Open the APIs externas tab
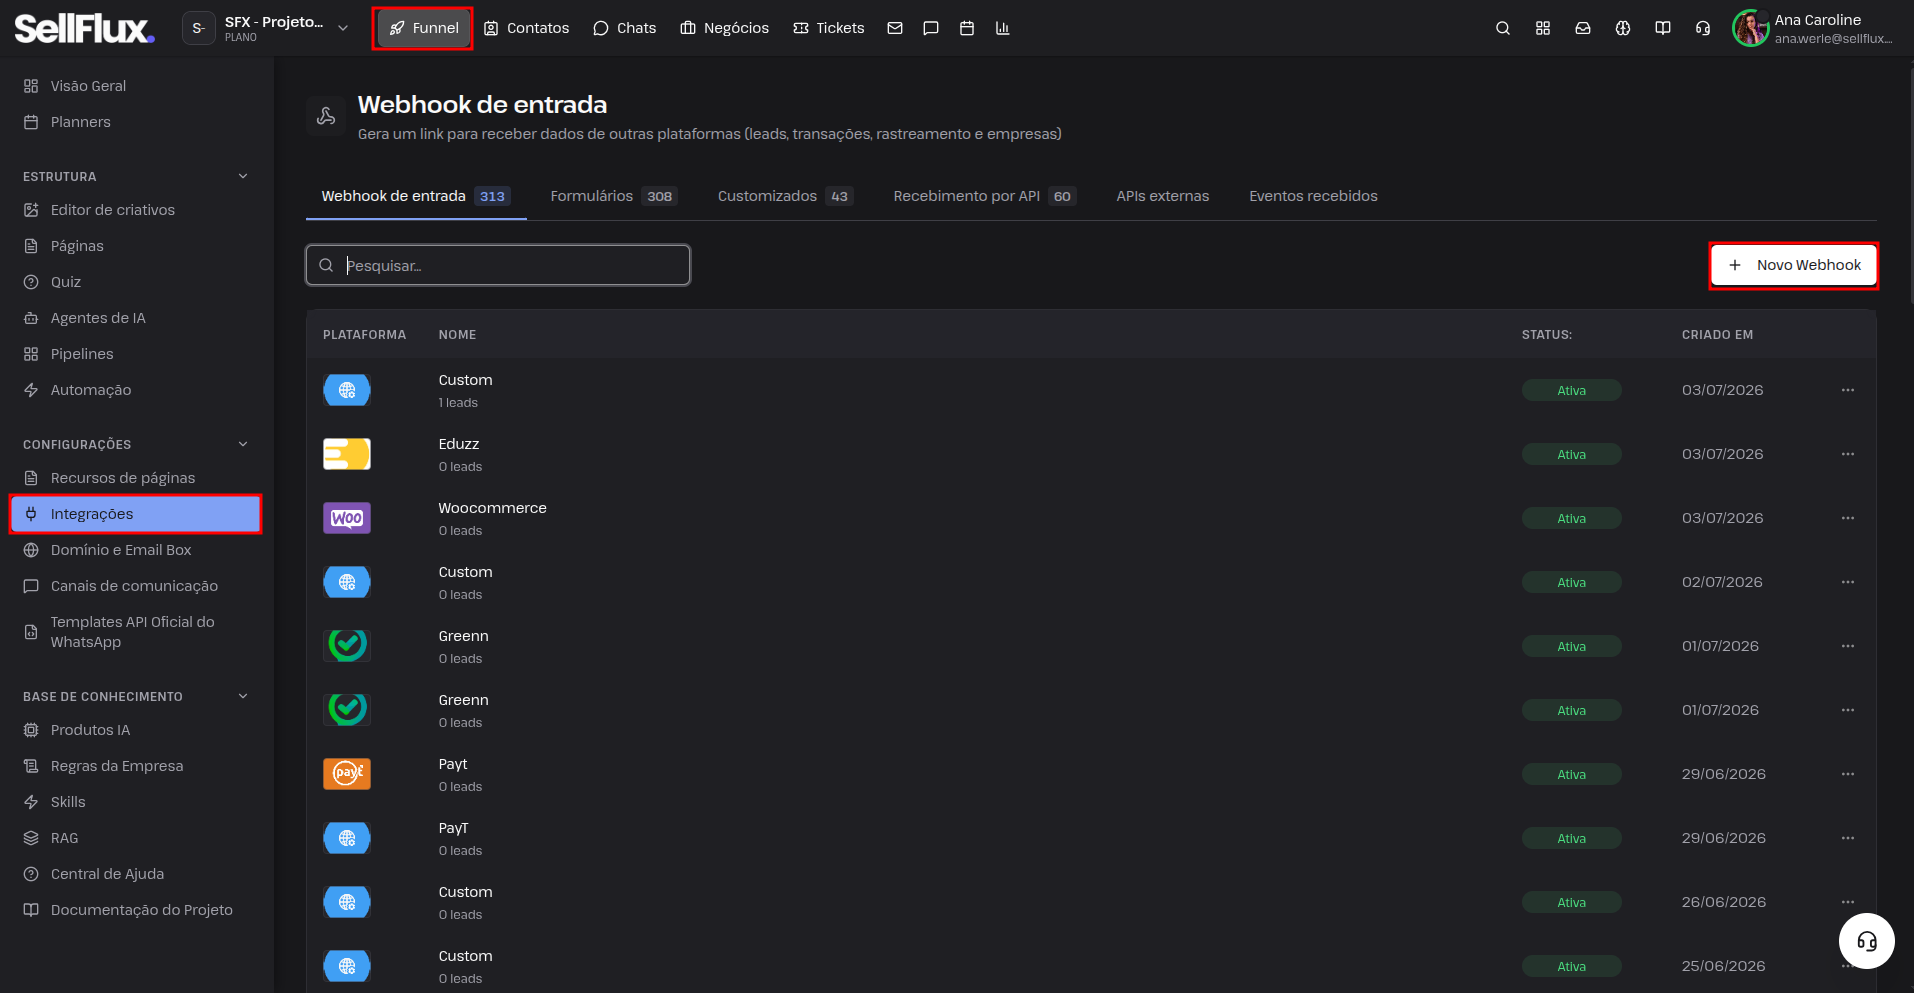Viewport: 1914px width, 993px height. click(1163, 196)
